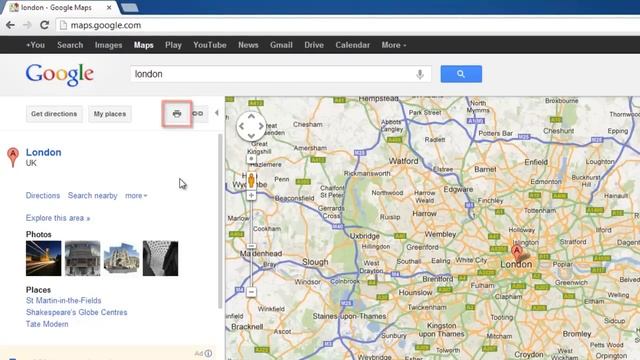
Task: Open Drive in the black bar
Action: point(314,45)
